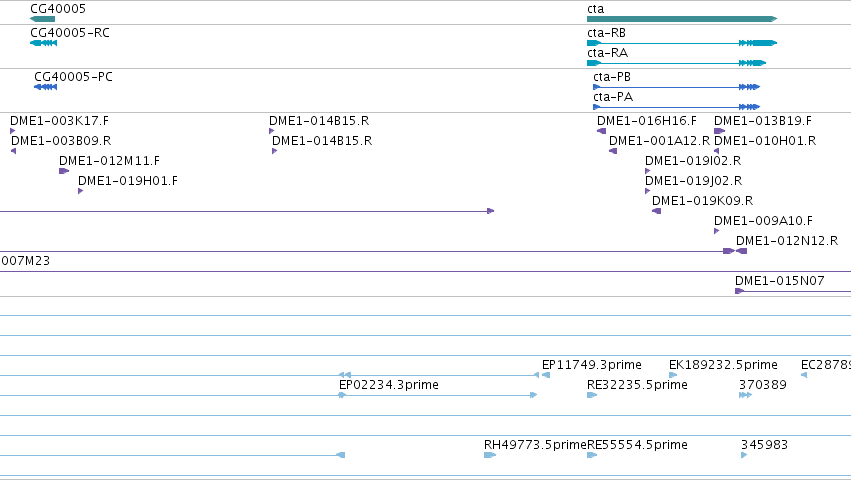The width and height of the screenshot is (851, 480).
Task: Select the DME1-001A12.R arrow glyph
Action: pos(613,151)
